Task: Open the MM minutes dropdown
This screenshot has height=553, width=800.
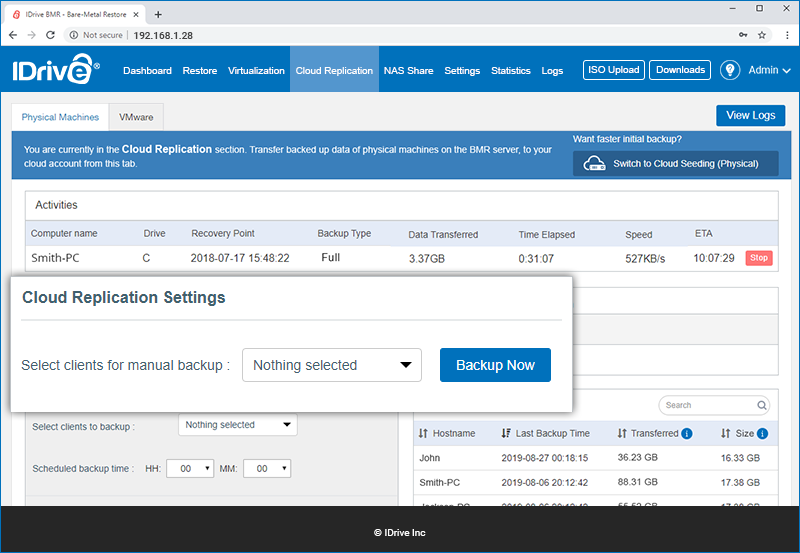Action: [267, 468]
